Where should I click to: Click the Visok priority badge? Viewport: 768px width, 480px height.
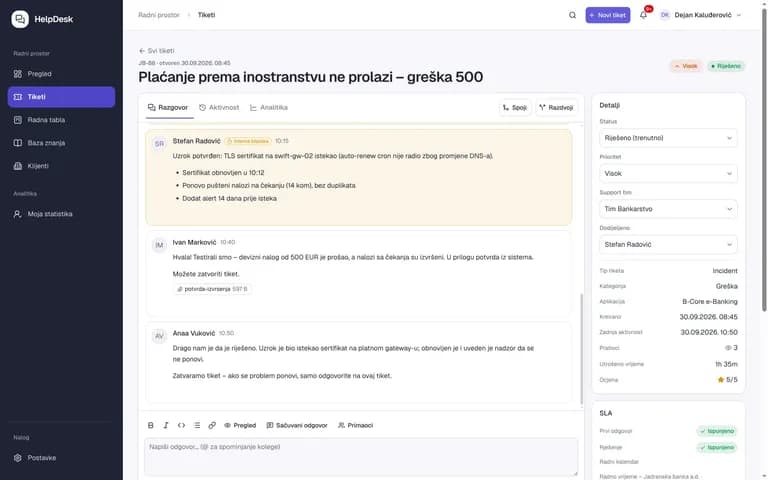[x=686, y=66]
